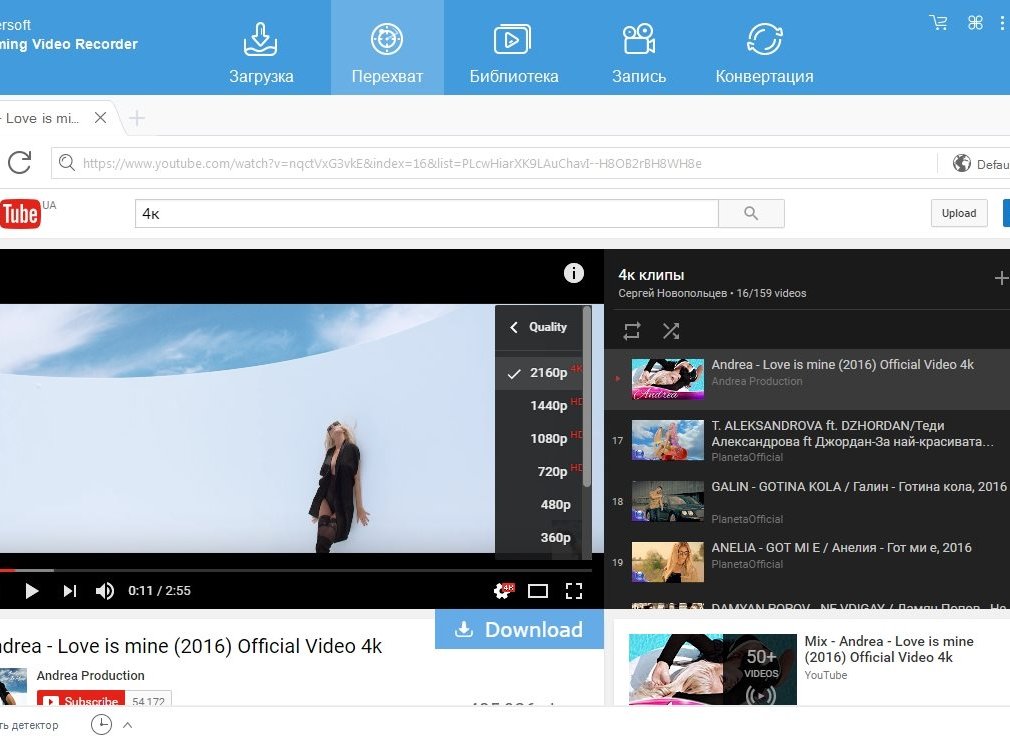Click the thumbnail for playlist item 18

pyautogui.click(x=667, y=501)
